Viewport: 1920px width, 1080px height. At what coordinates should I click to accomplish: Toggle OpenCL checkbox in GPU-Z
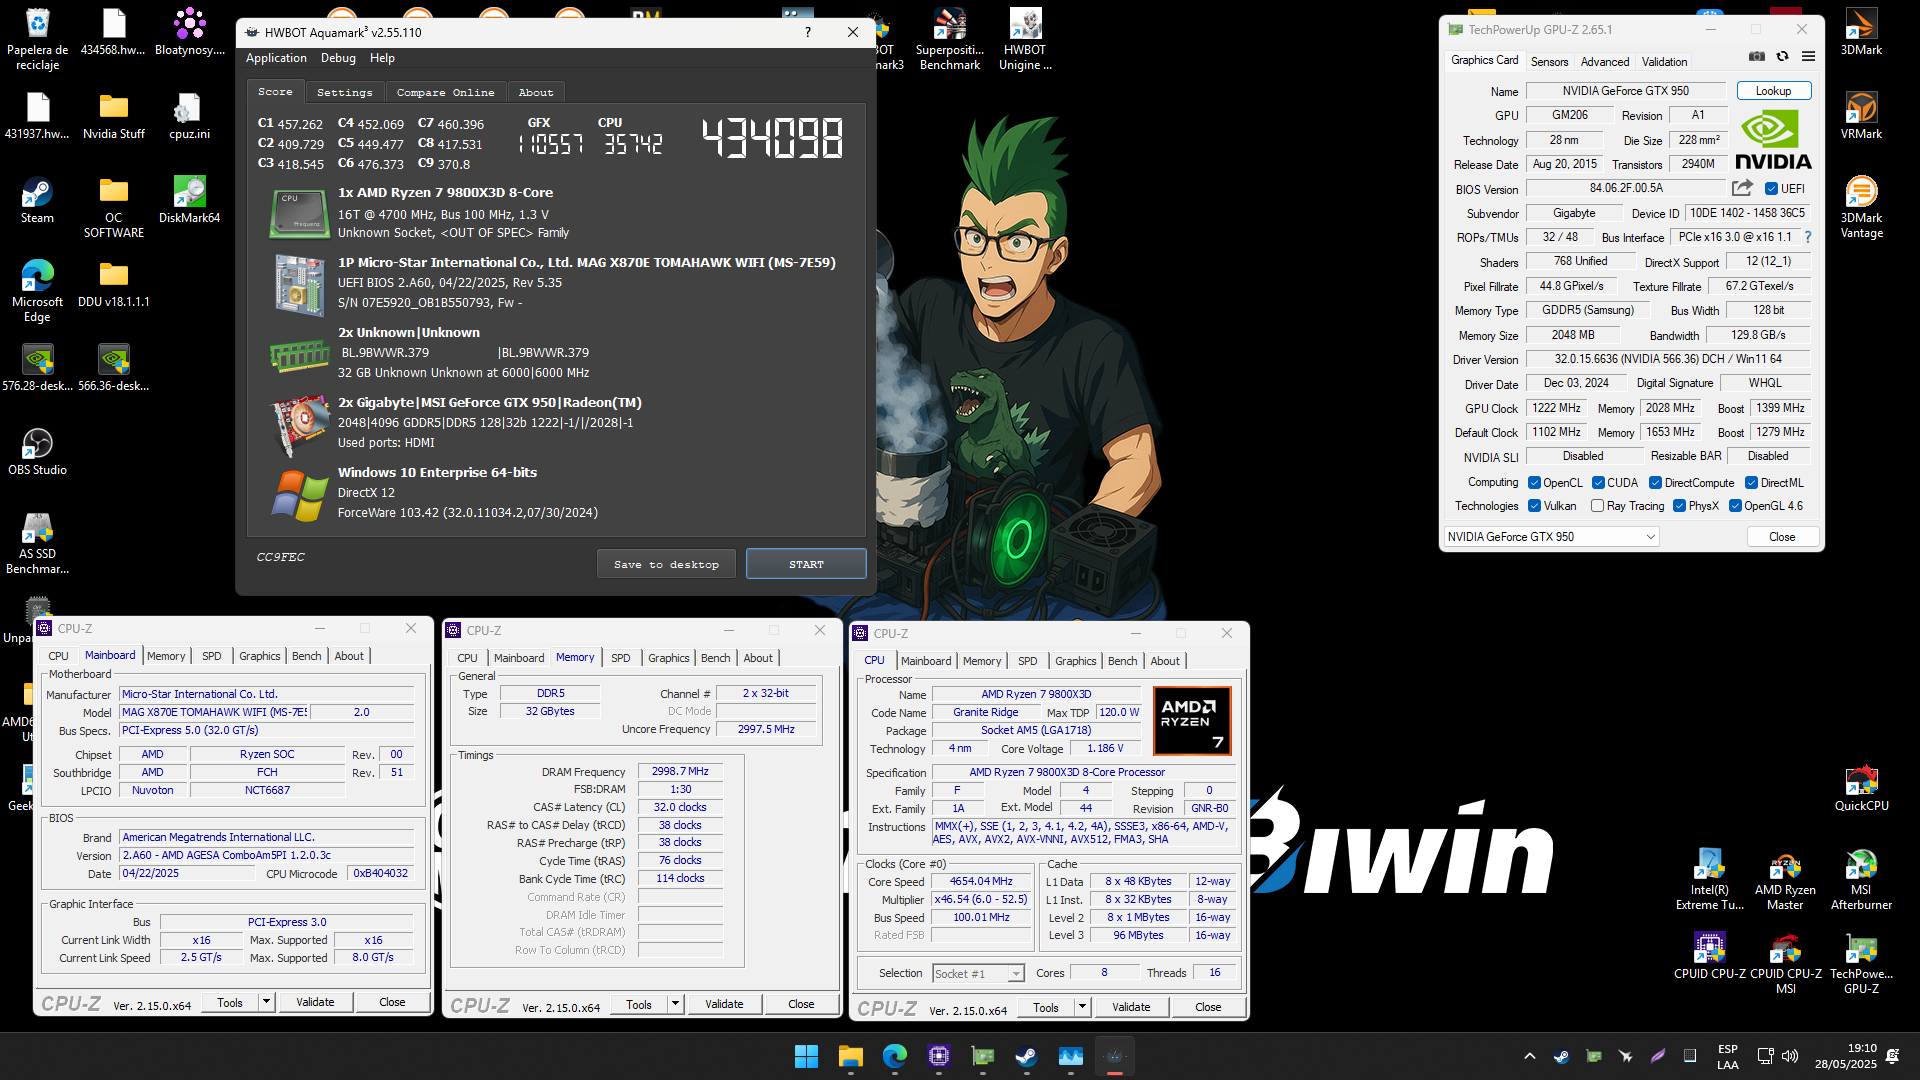[x=1534, y=483]
